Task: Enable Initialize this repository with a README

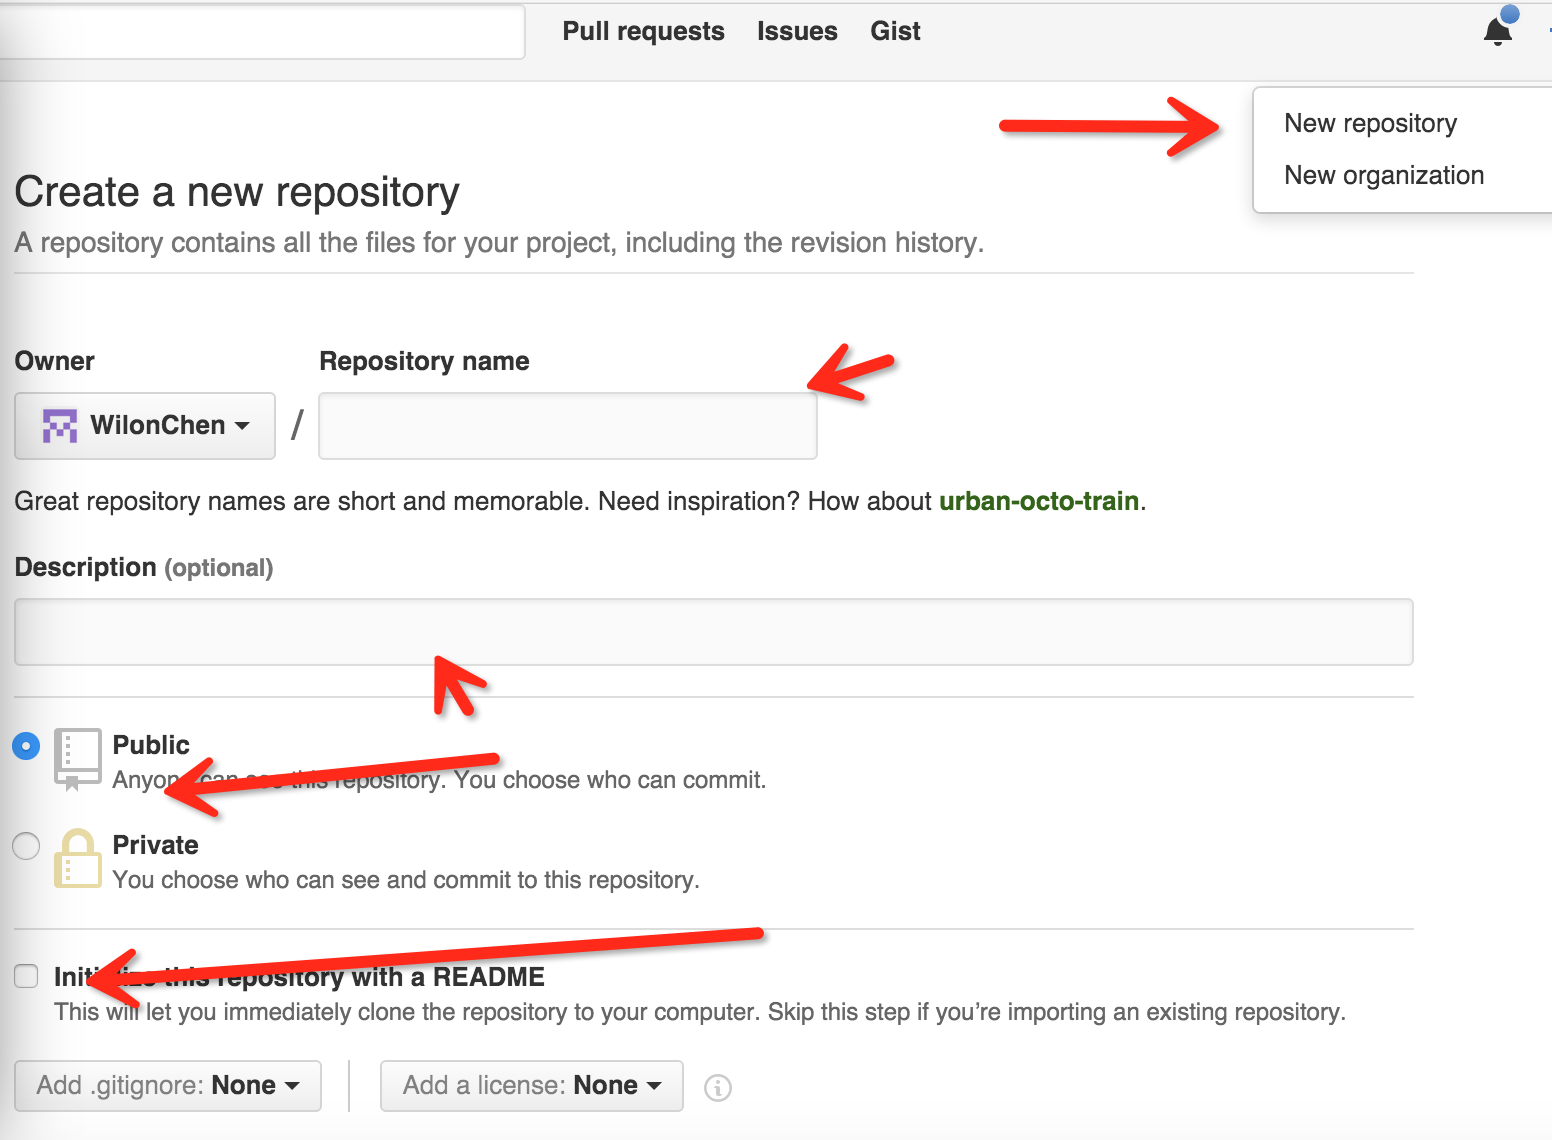Action: click(x=26, y=976)
